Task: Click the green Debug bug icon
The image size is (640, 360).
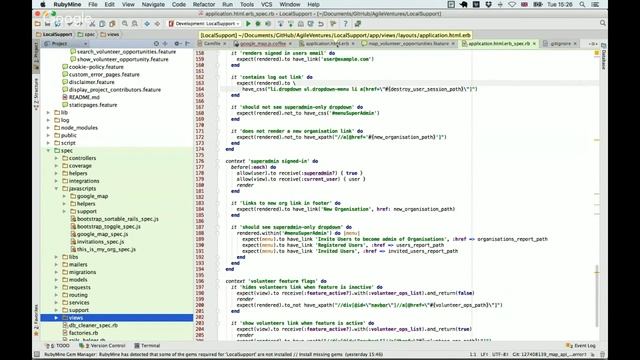Action: (258, 24)
